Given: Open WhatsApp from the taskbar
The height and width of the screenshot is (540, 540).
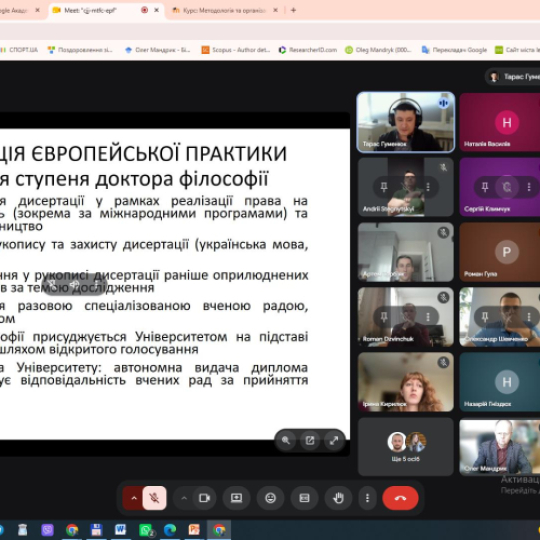Looking at the screenshot, I should [146, 530].
